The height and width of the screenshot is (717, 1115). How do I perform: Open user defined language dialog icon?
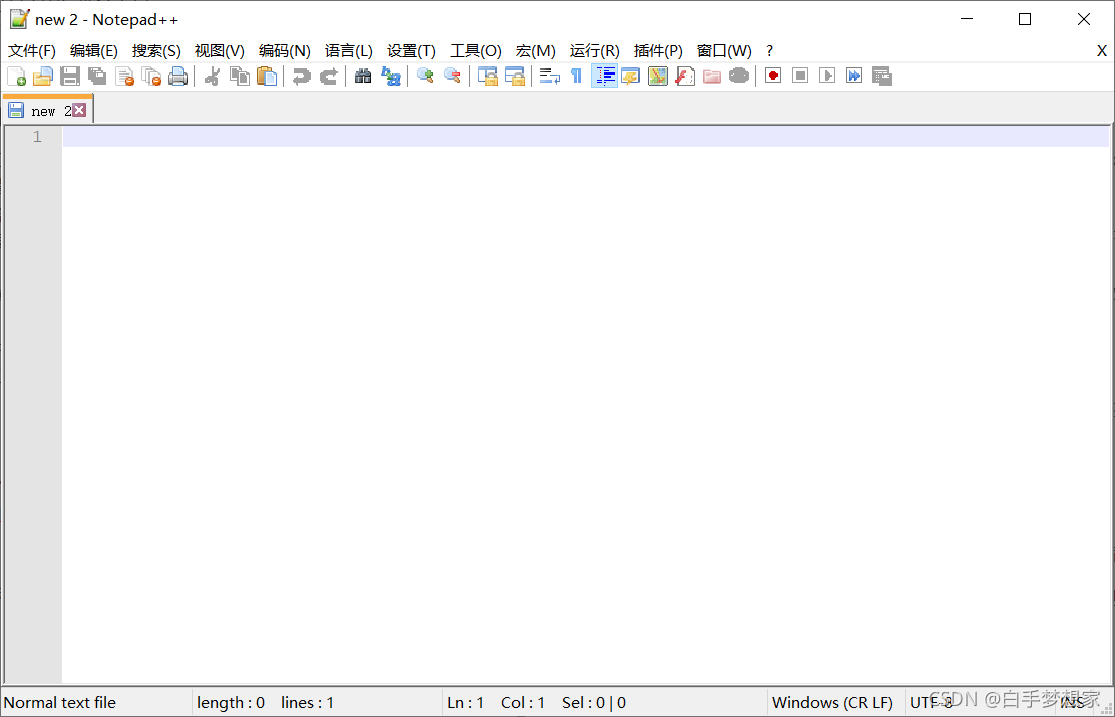pyautogui.click(x=631, y=75)
